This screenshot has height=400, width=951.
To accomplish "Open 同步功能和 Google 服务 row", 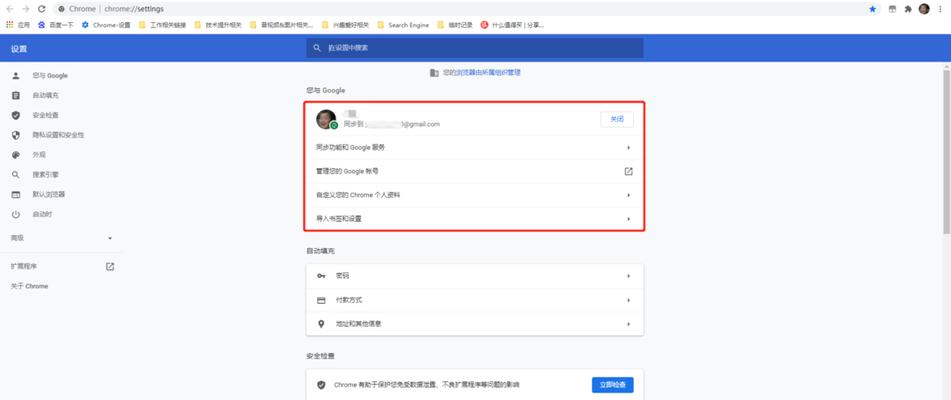I will click(x=474, y=147).
